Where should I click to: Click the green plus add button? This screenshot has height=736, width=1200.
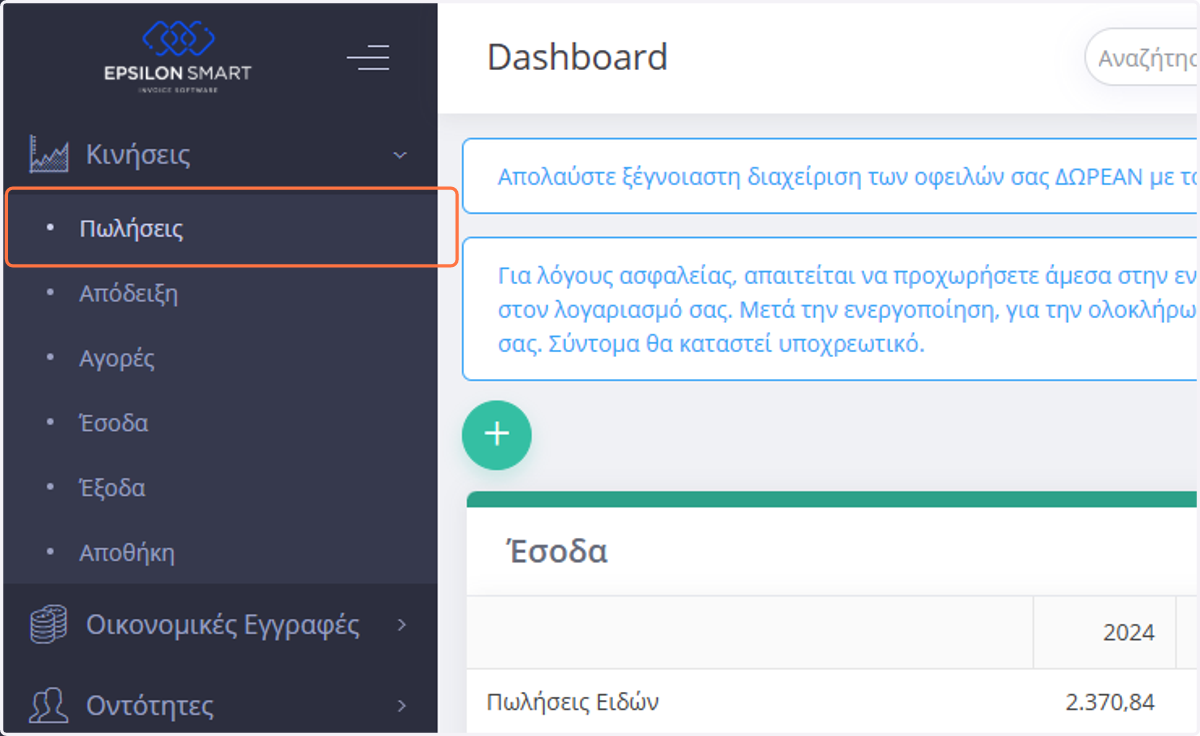click(x=497, y=435)
